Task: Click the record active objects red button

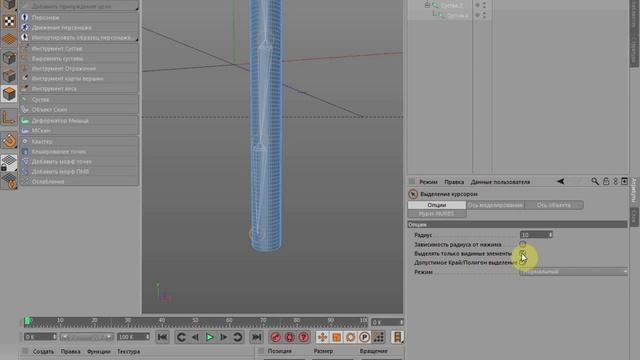Action: pyautogui.click(x=276, y=337)
